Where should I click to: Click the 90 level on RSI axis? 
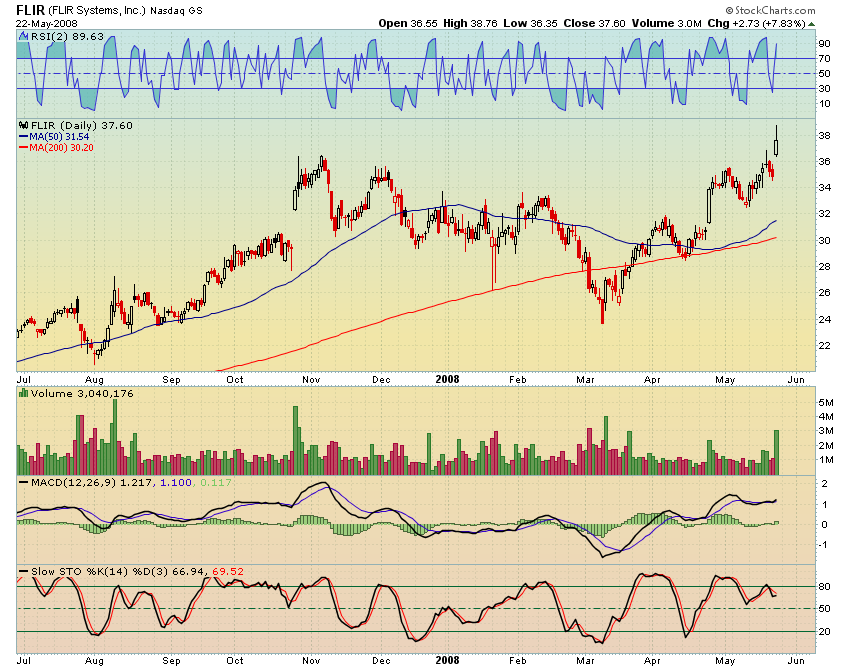(x=825, y=43)
